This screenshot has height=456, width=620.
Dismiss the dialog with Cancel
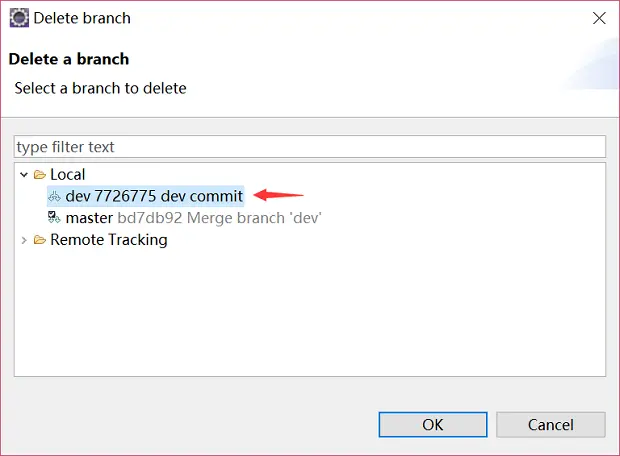pos(550,424)
